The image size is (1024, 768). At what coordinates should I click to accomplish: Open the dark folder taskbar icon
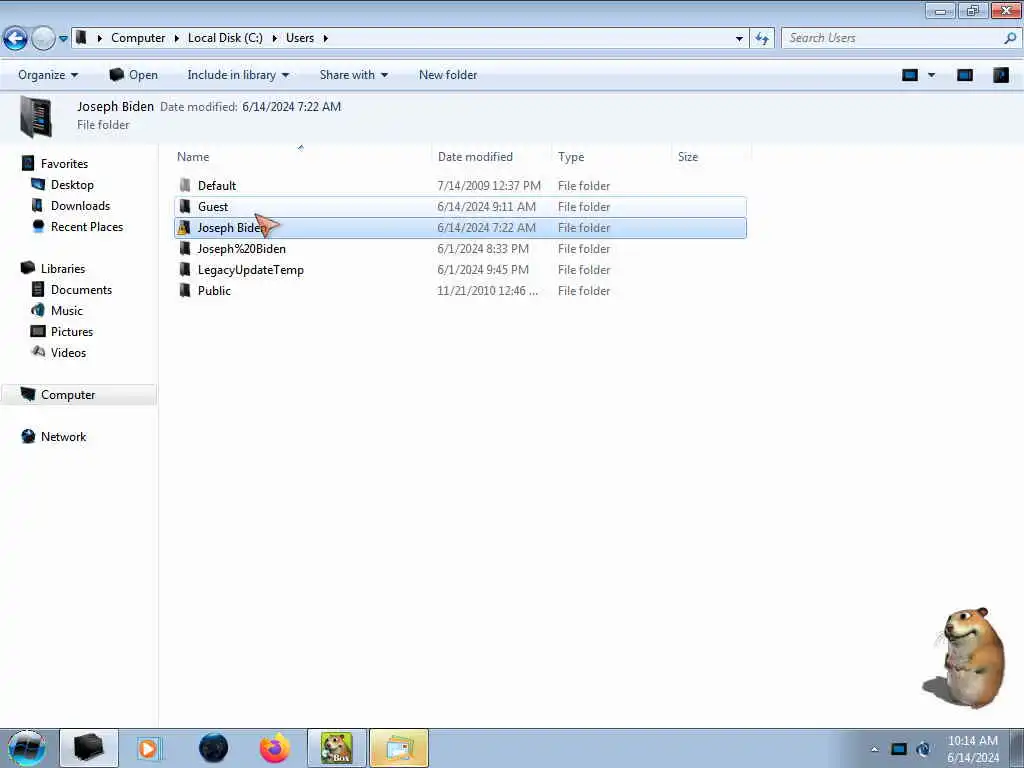click(89, 748)
